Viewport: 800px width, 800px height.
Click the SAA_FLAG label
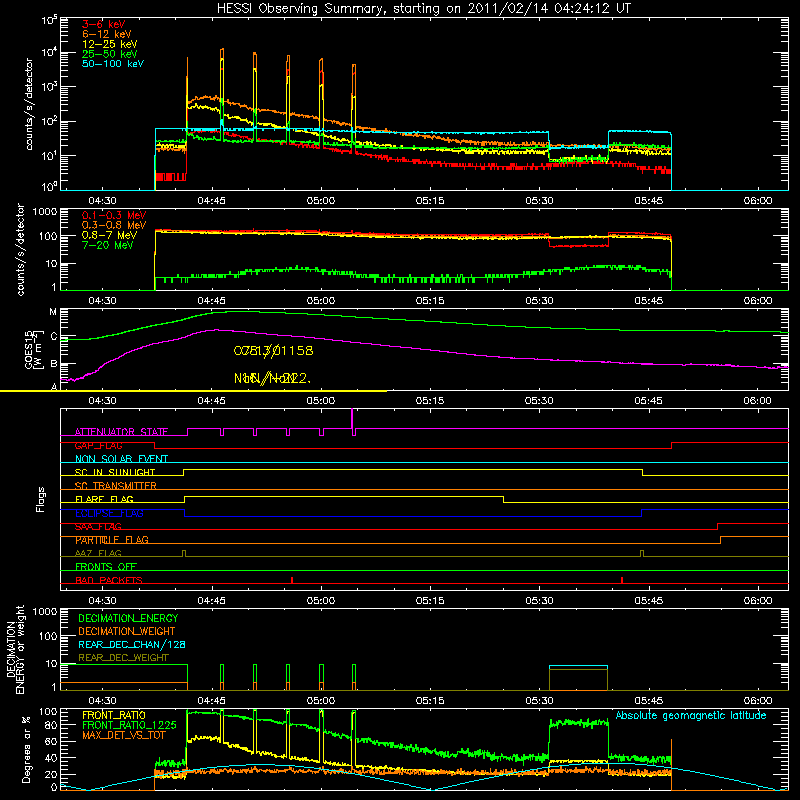[98, 526]
